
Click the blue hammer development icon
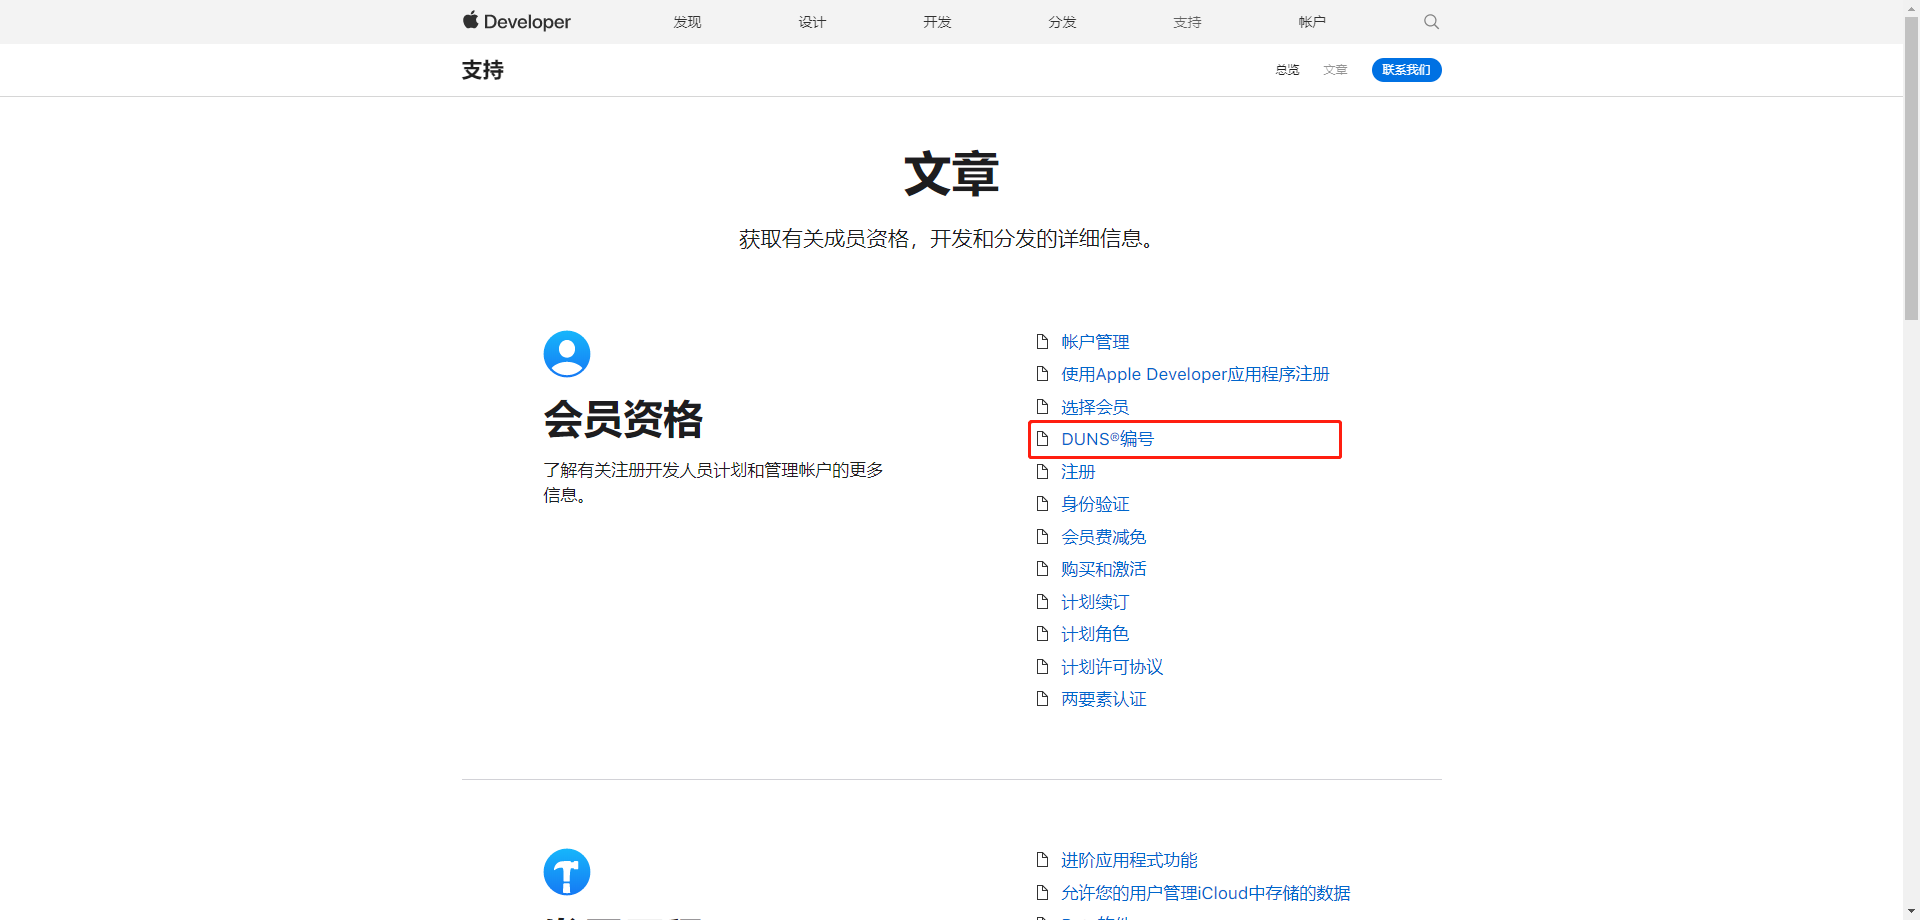567,872
